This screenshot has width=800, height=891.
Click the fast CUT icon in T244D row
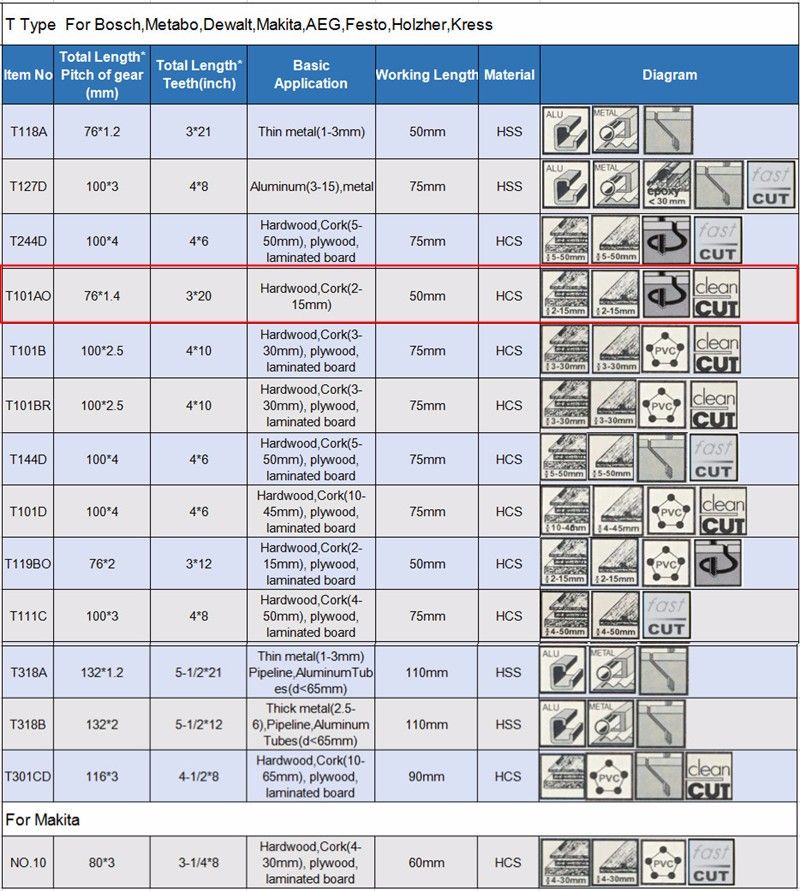coord(717,240)
